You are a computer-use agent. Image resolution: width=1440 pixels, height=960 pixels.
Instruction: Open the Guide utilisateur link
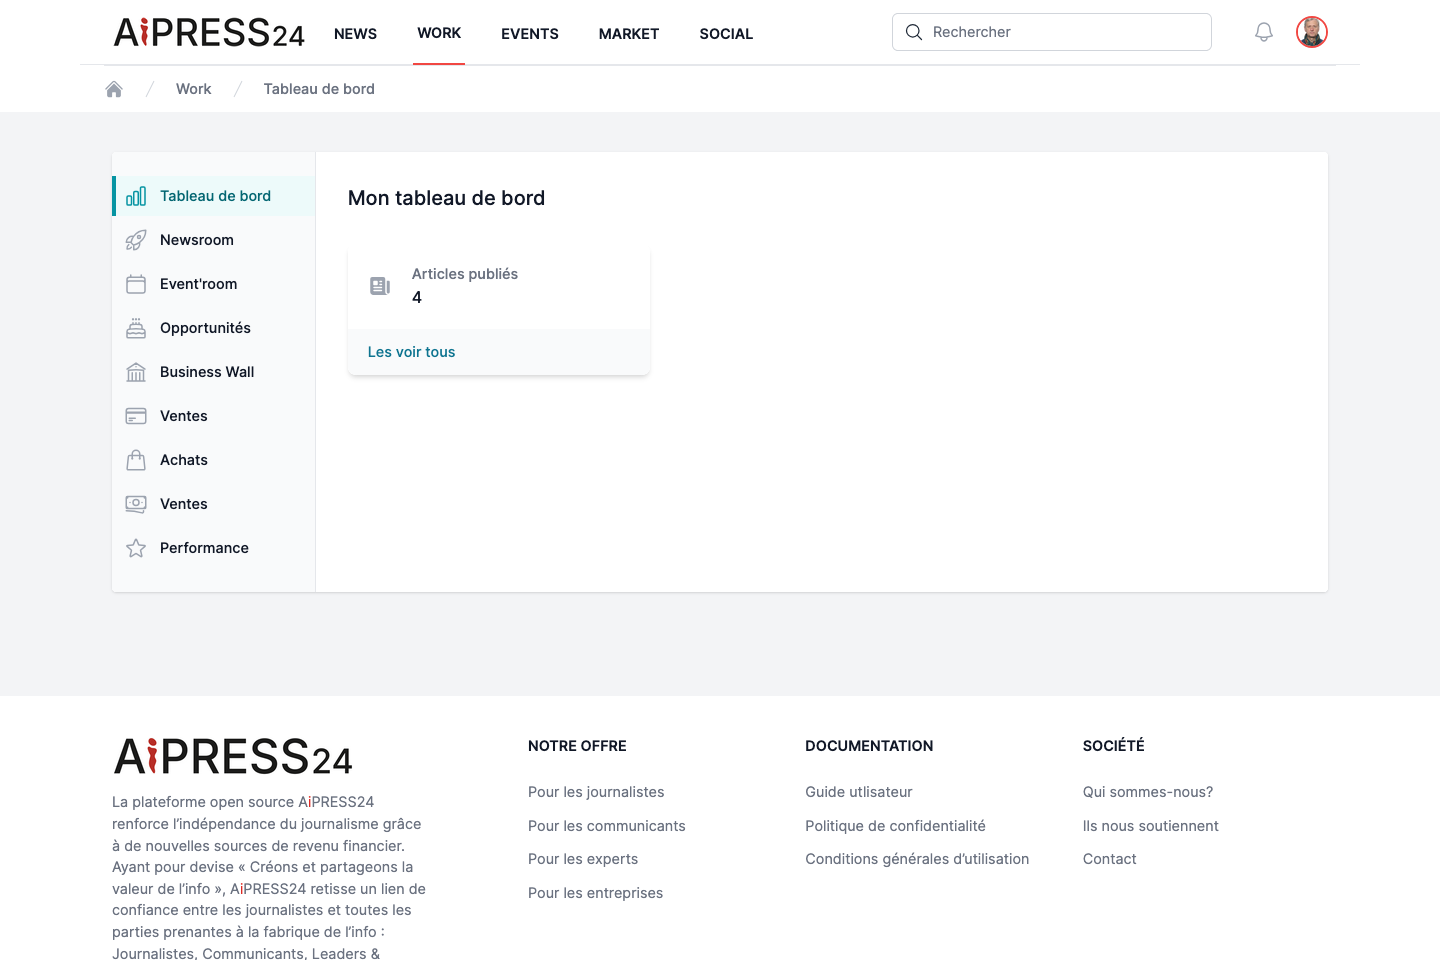pyautogui.click(x=859, y=792)
